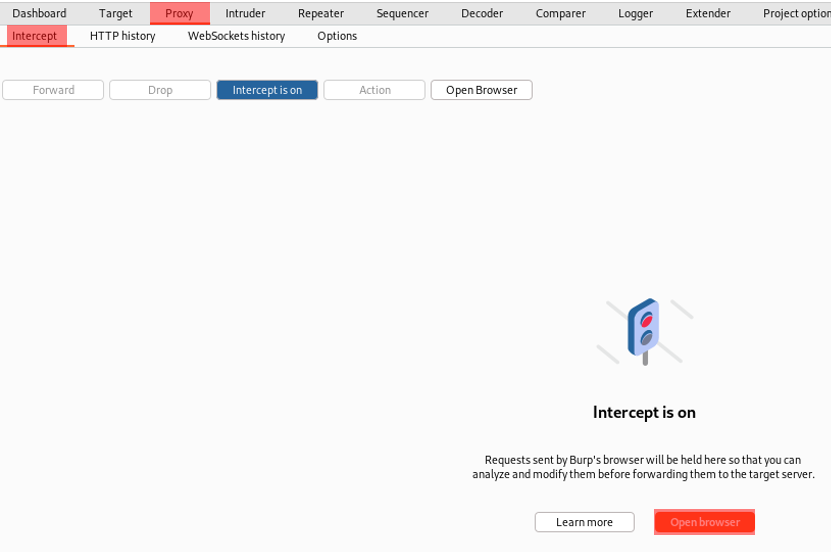Open the Logger tab
The image size is (831, 552).
pos(635,13)
